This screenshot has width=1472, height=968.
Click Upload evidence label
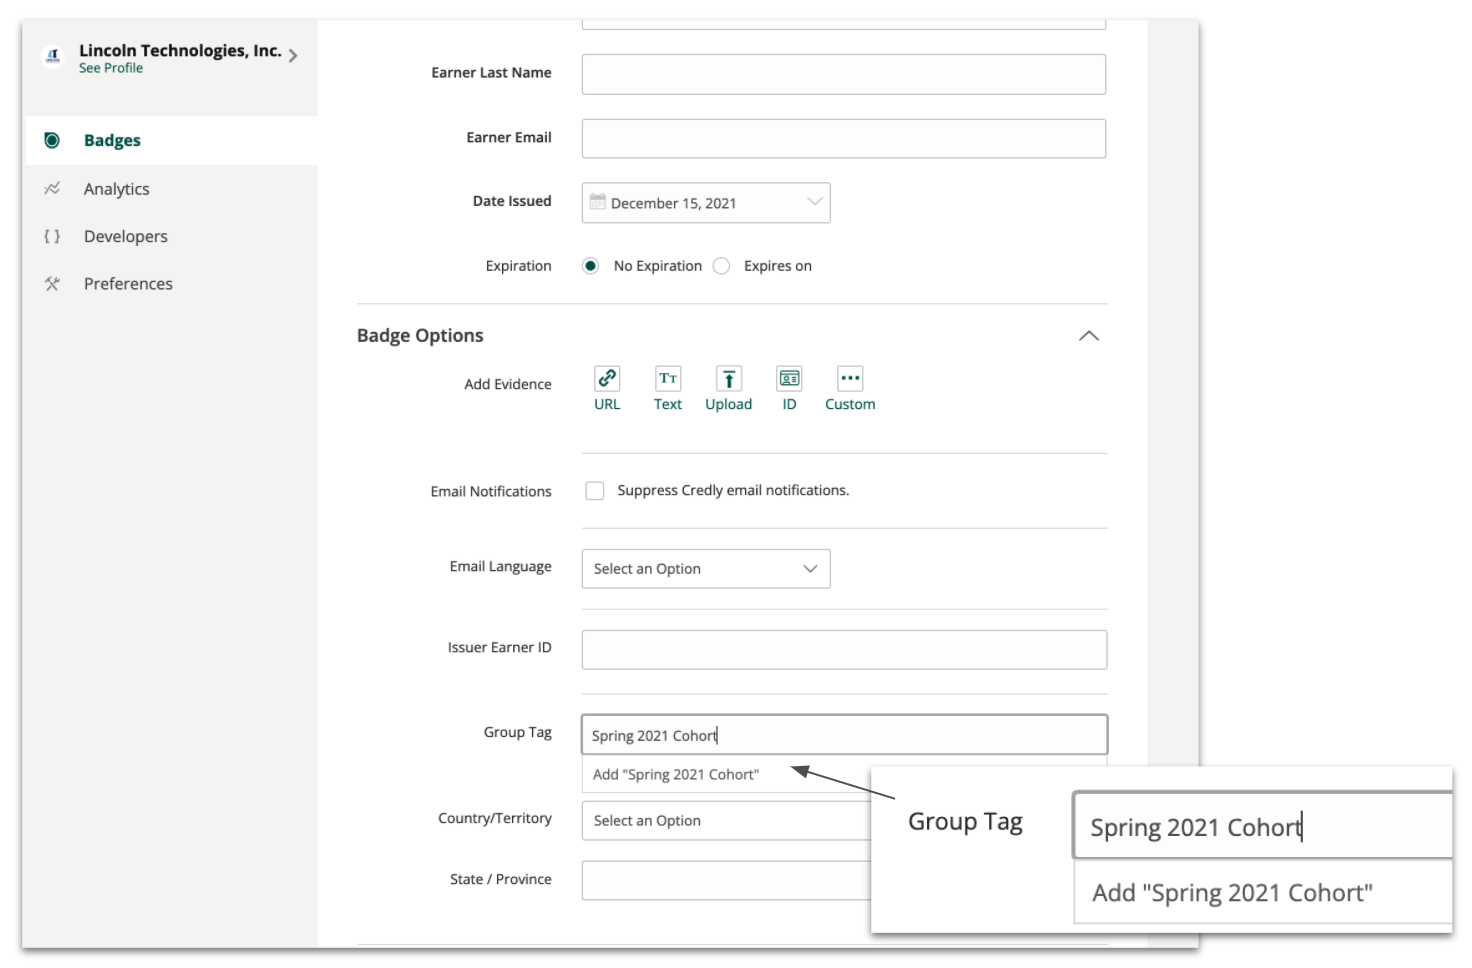(729, 404)
